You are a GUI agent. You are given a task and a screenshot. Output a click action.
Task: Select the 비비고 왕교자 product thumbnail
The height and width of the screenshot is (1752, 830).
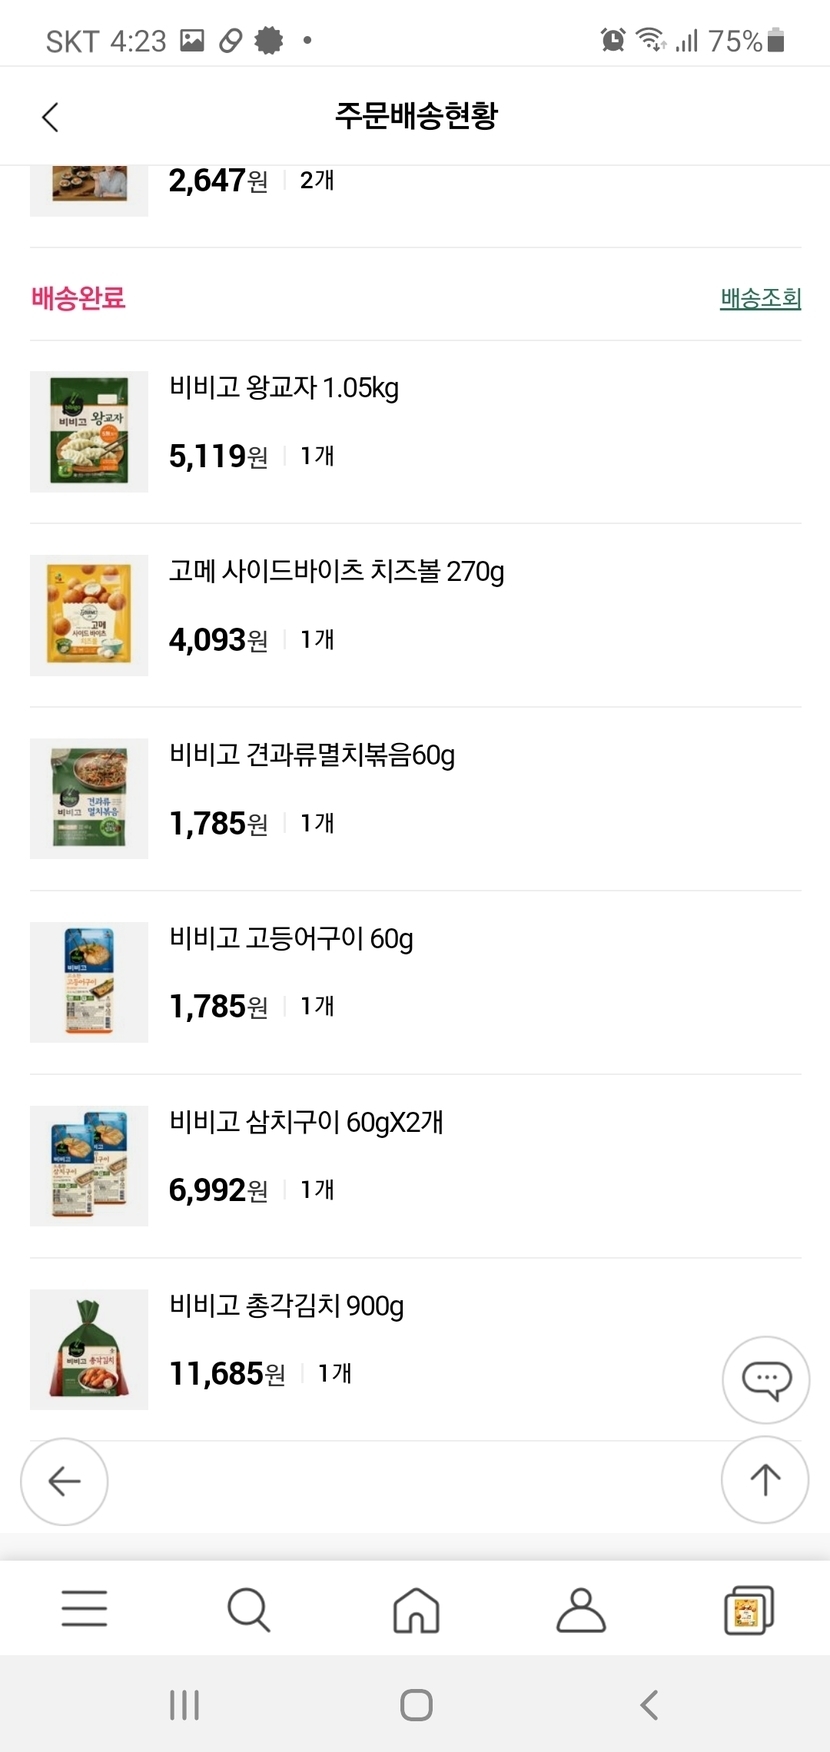[x=89, y=432]
